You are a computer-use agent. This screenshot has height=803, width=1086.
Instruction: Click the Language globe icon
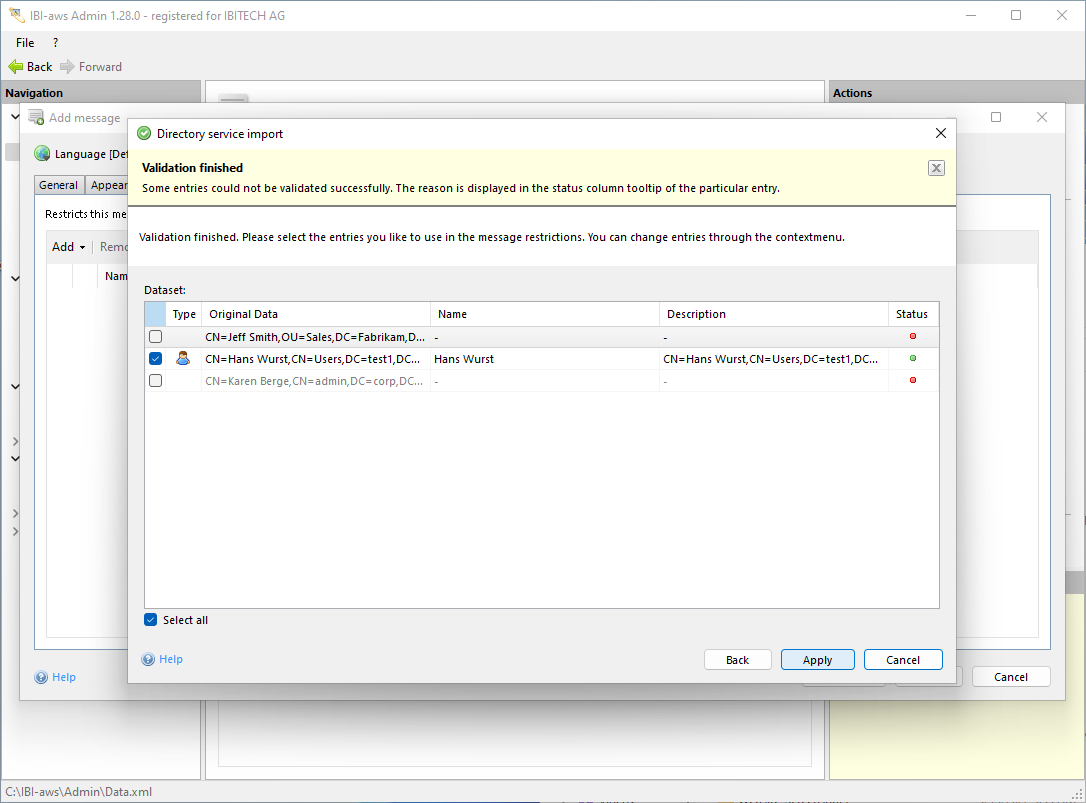click(42, 154)
